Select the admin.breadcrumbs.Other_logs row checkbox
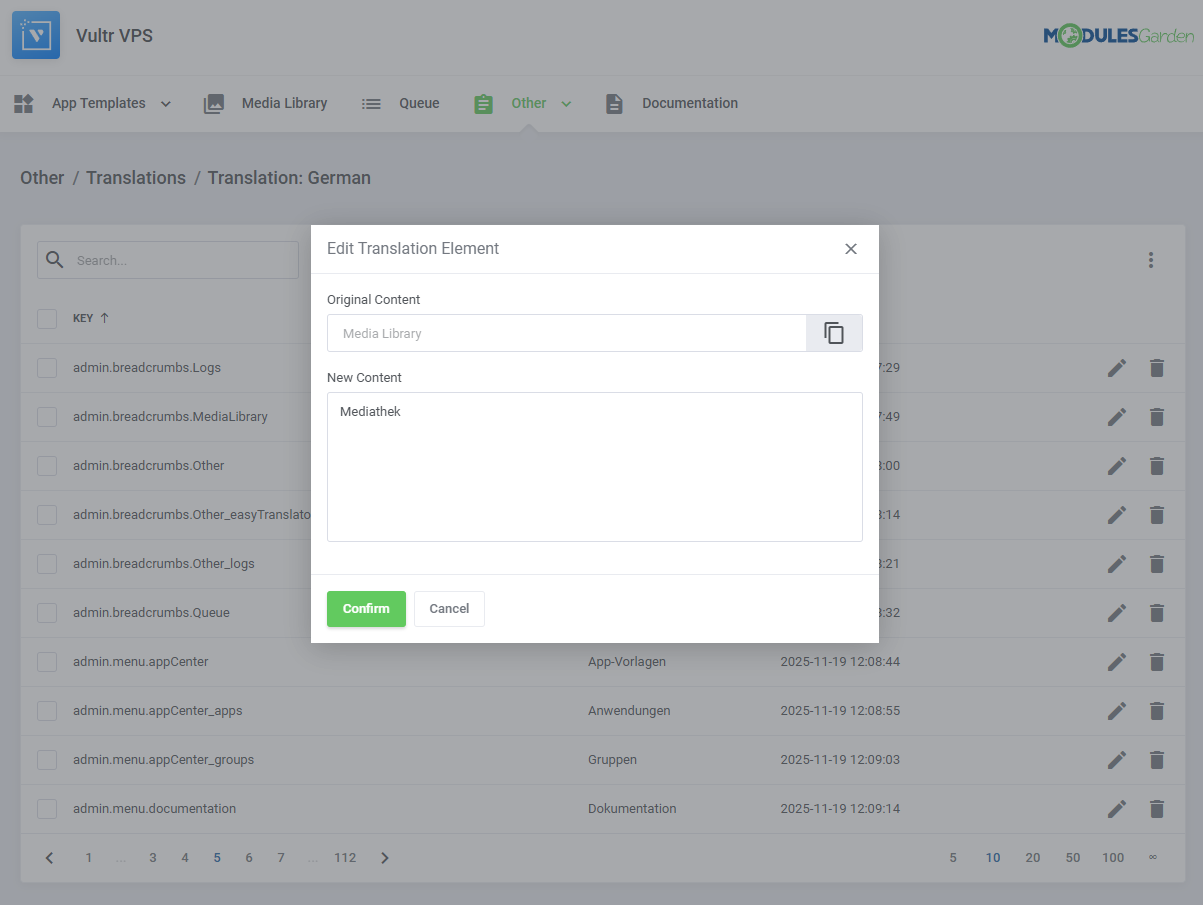 (47, 563)
